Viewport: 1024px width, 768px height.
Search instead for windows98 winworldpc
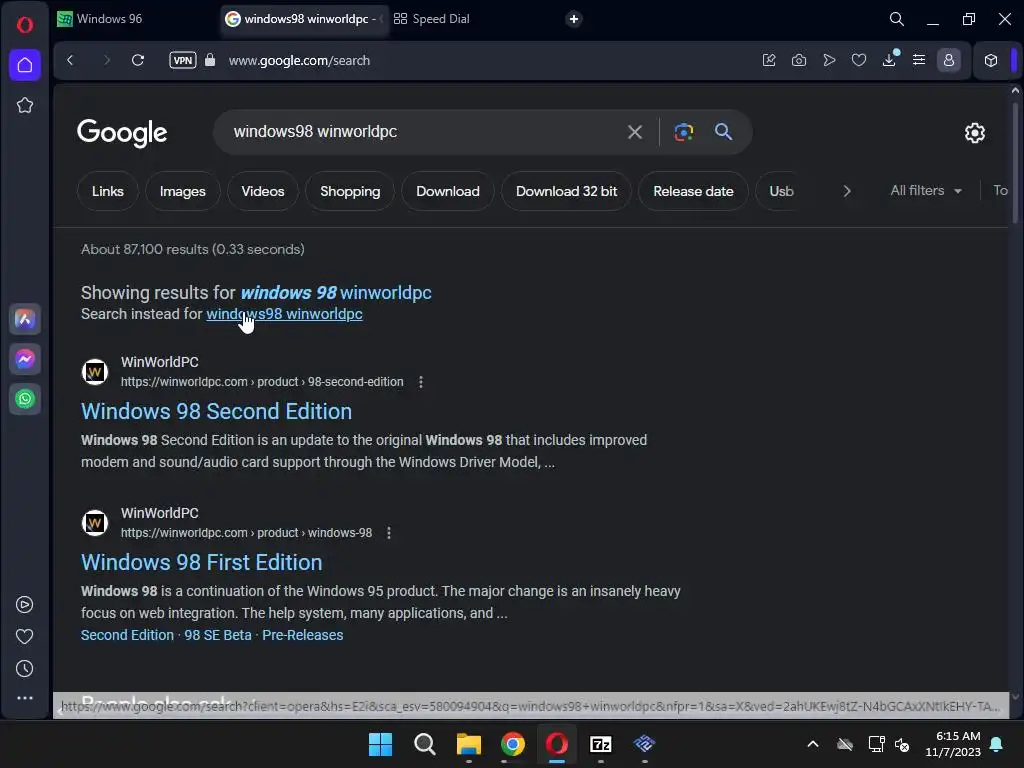(284, 314)
